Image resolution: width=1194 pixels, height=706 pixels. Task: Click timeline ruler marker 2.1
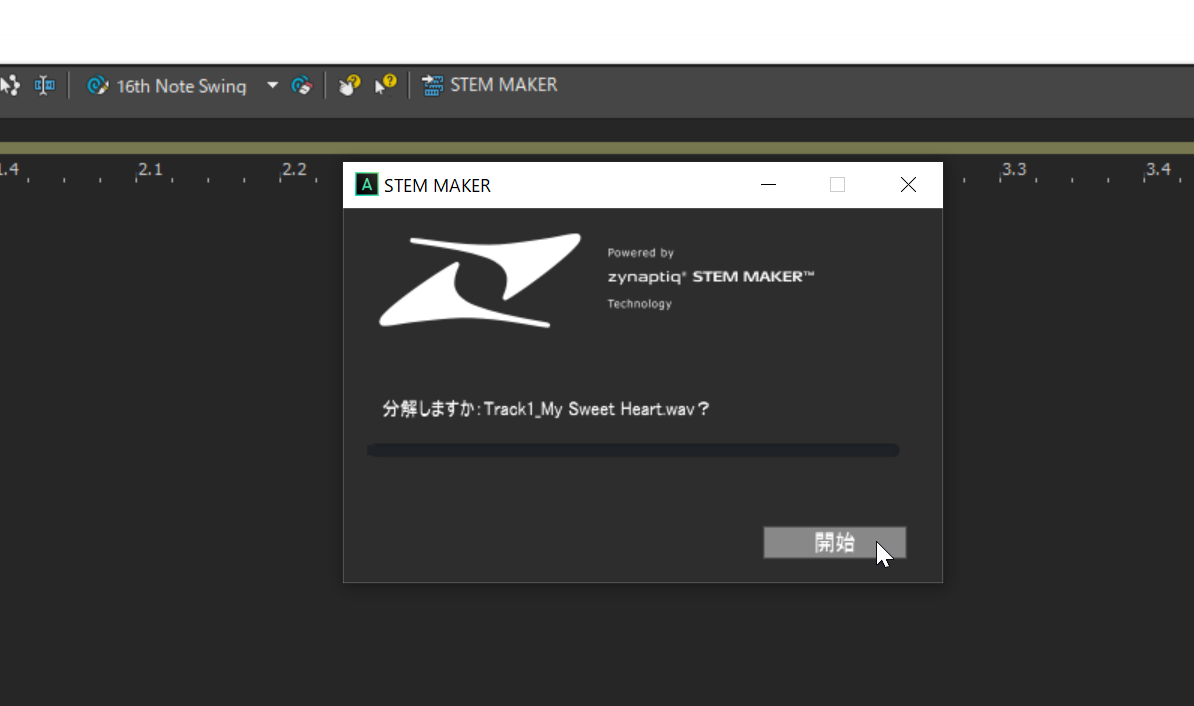point(150,169)
